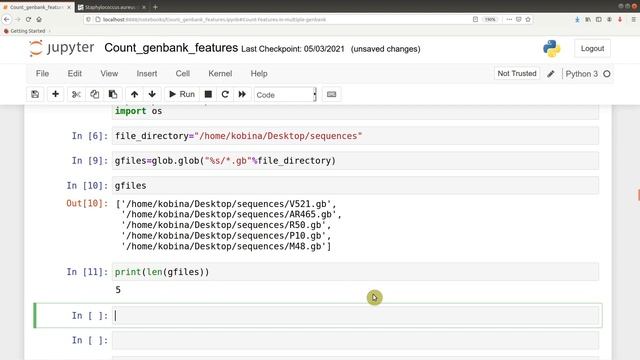The height and width of the screenshot is (360, 640).
Task: Restart the kernel icon
Action: pos(225,94)
